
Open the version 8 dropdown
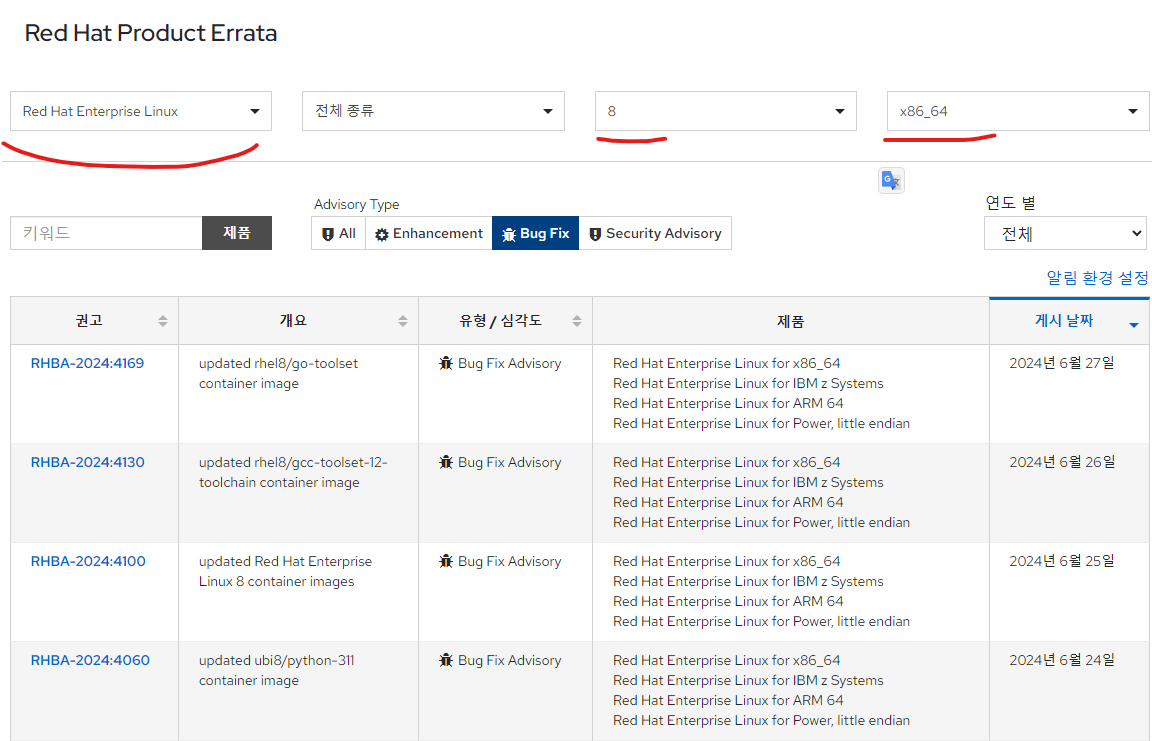click(726, 111)
